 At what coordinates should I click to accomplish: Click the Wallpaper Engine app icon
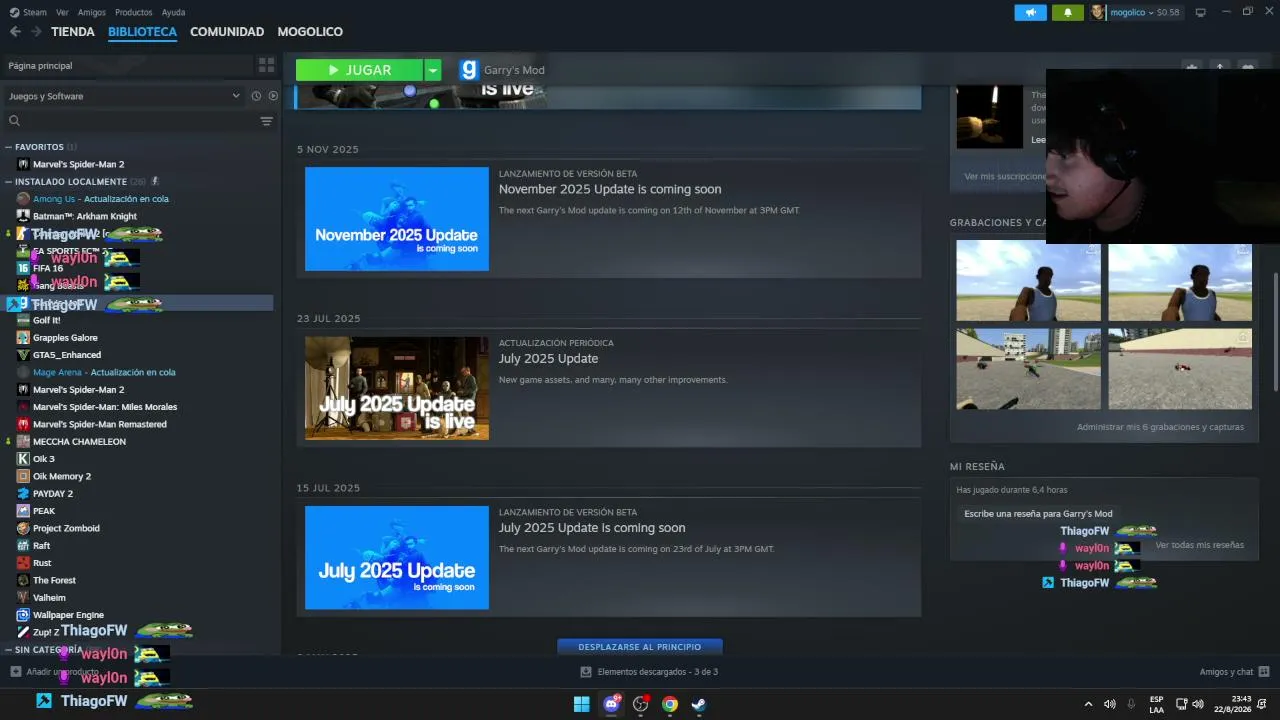[x=24, y=615]
